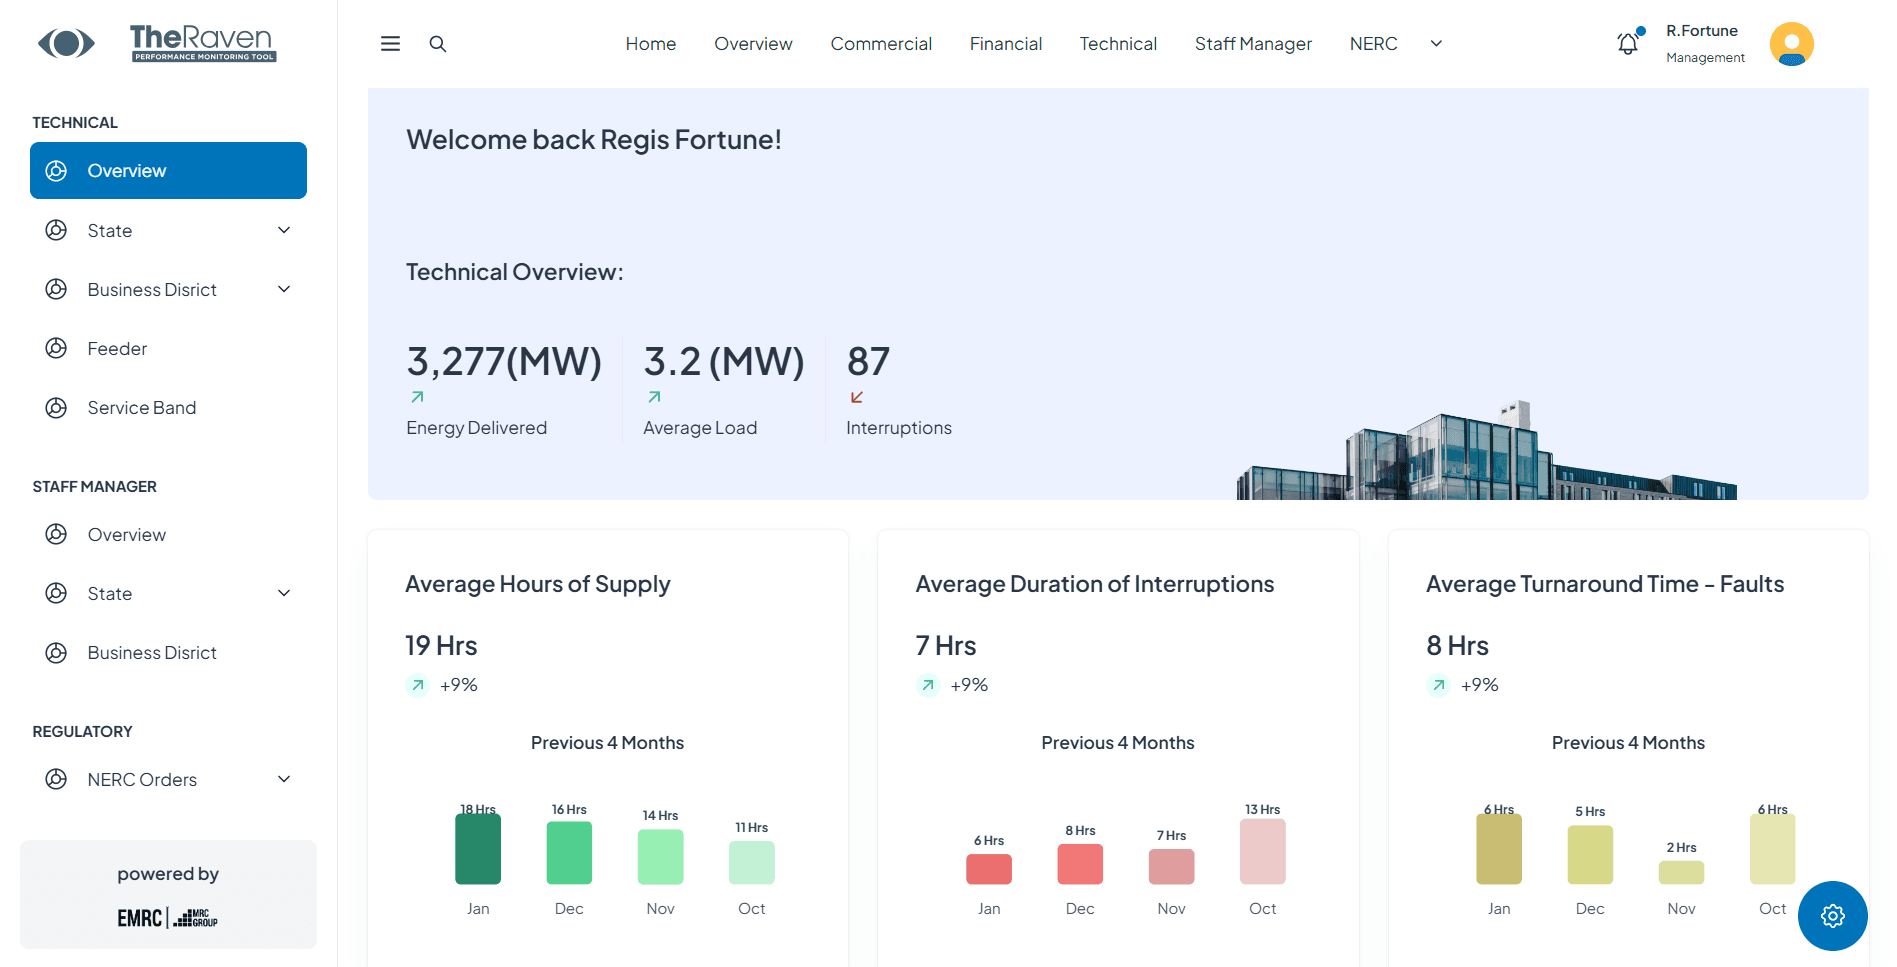Click the EMRC powered by logo
This screenshot has width=1897, height=967.
(x=167, y=917)
